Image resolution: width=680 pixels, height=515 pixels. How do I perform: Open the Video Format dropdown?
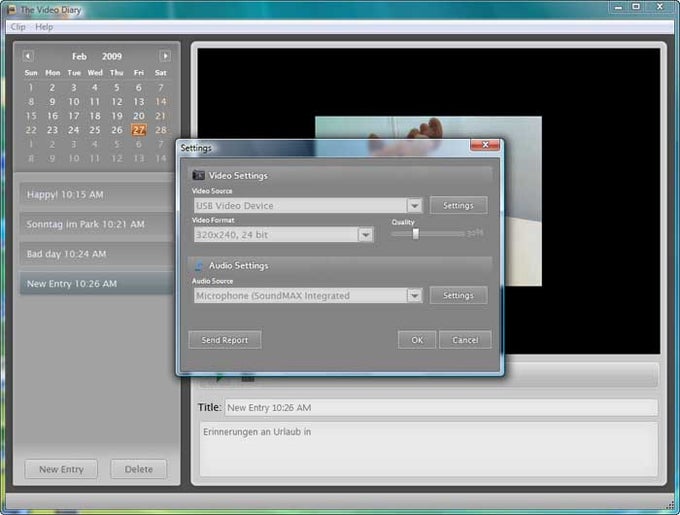(365, 235)
